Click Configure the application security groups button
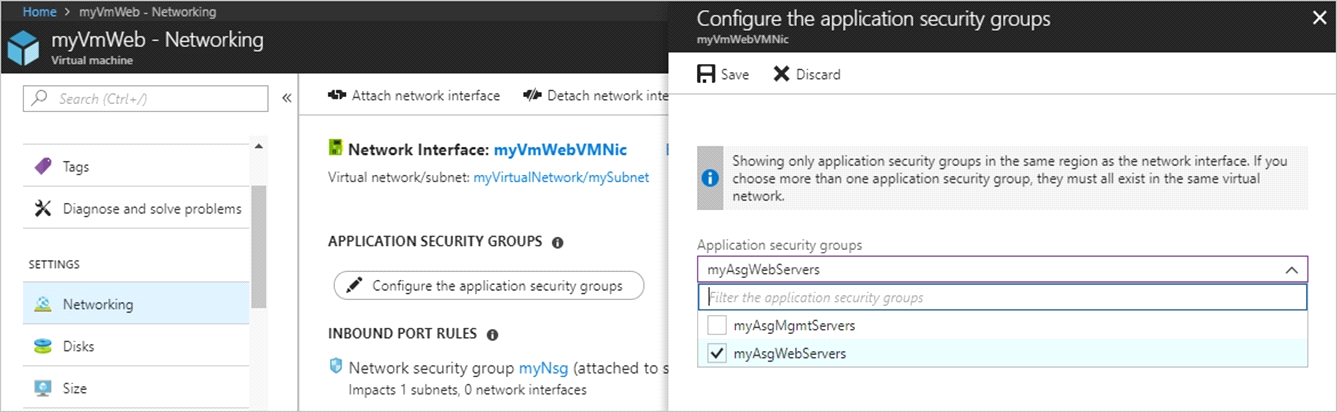 pos(489,285)
